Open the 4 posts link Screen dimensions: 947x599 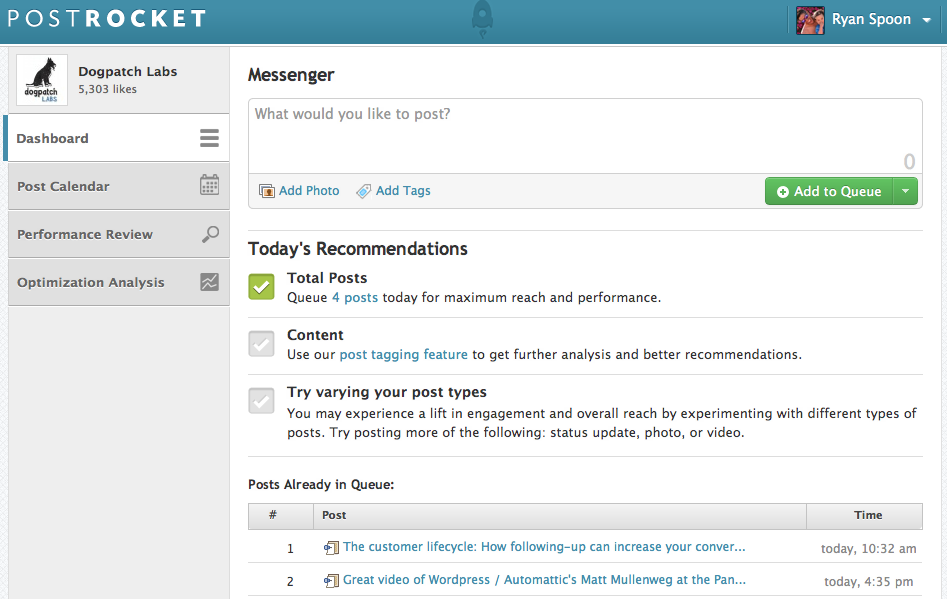tap(355, 297)
